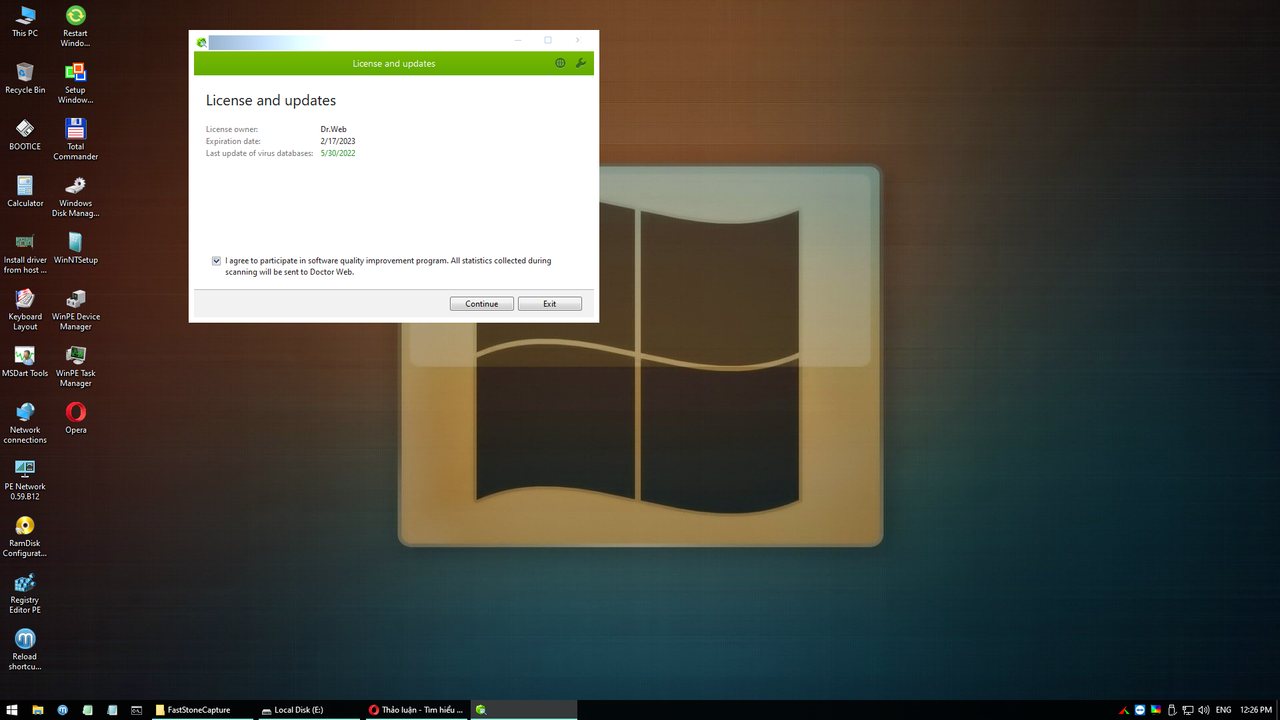Select the Keyboard Layout desktop icon
1280x720 pixels.
pos(25,310)
